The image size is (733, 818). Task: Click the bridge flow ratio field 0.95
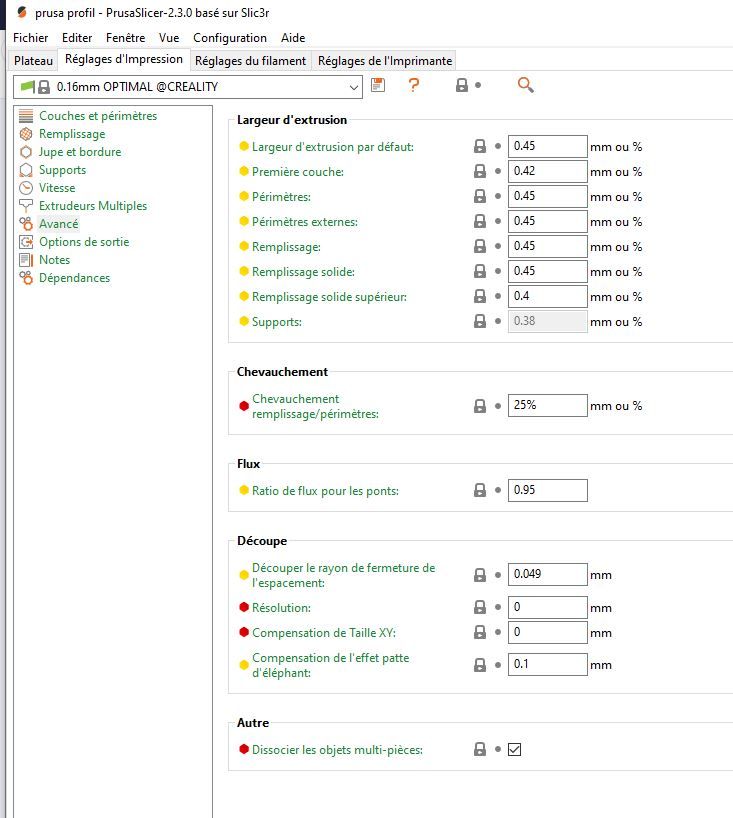[x=547, y=490]
